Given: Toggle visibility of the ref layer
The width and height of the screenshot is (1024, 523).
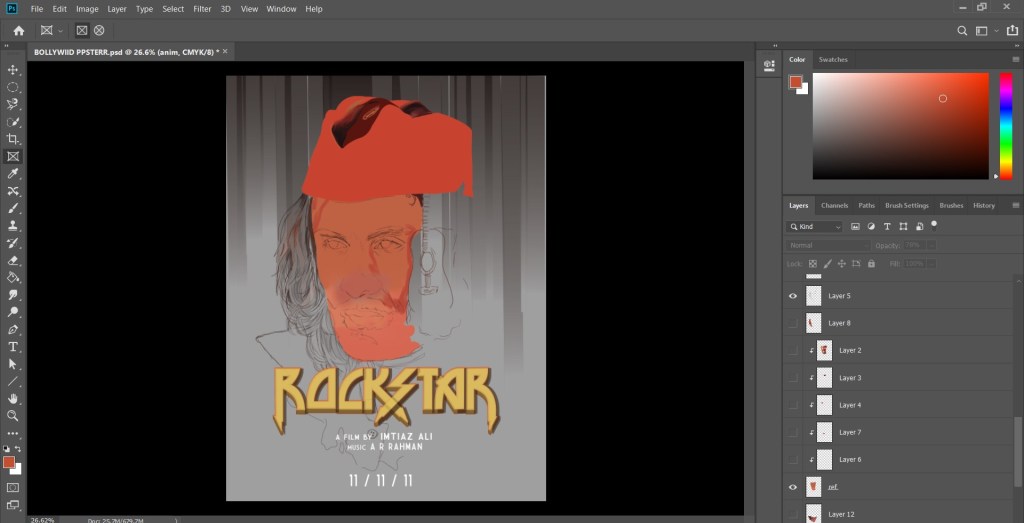Looking at the screenshot, I should pyautogui.click(x=793, y=487).
